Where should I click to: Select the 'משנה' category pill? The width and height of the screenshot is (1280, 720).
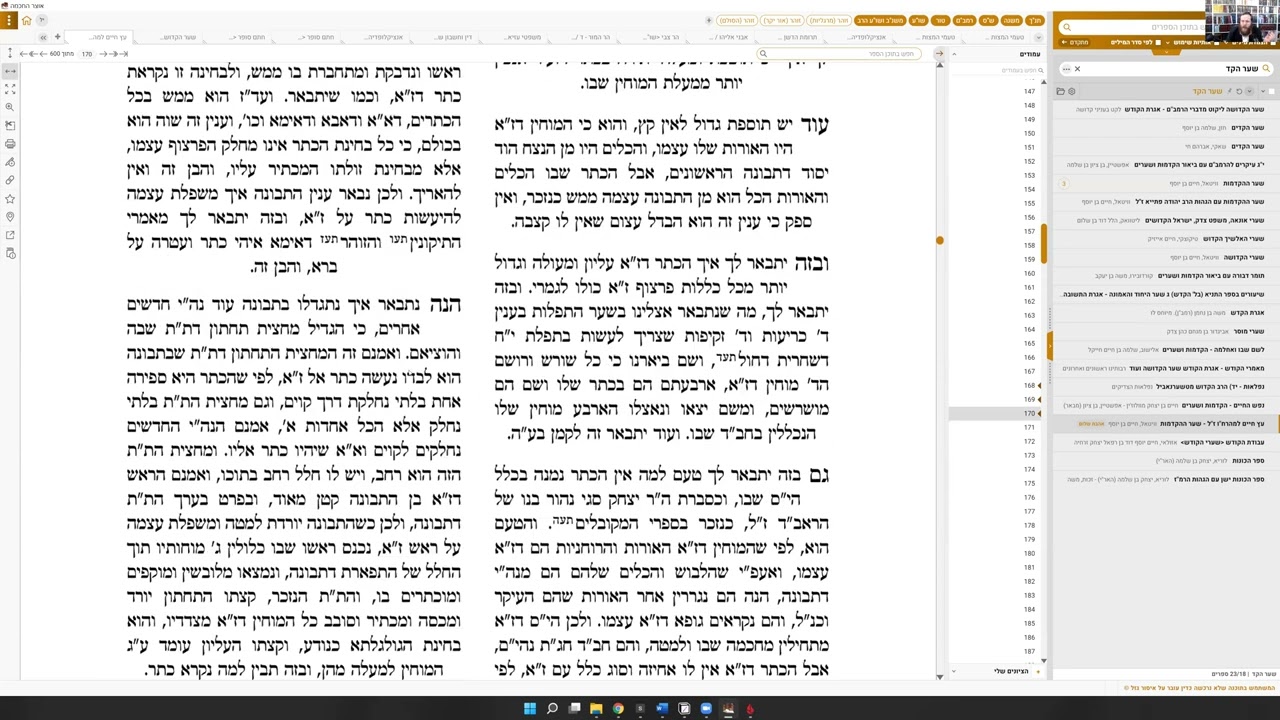[x=1012, y=20]
